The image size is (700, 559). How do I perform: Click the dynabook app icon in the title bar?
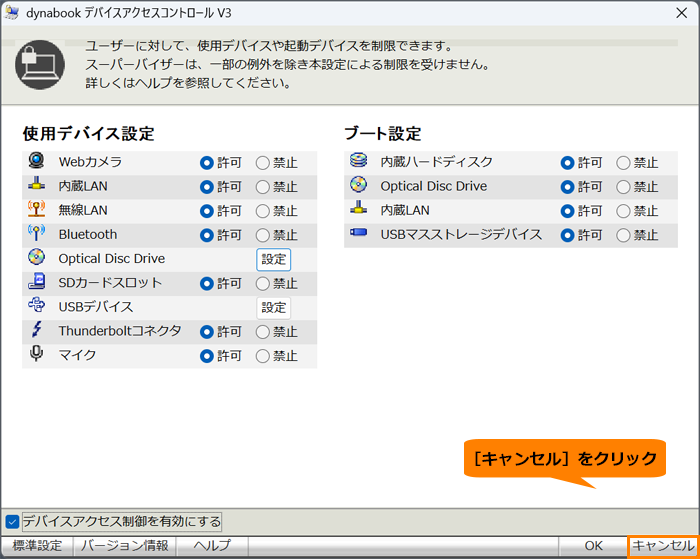coord(12,13)
